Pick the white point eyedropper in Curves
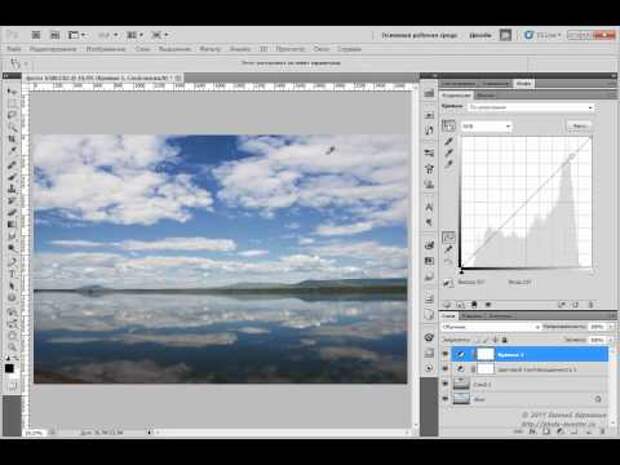620x465 pixels. (449, 164)
